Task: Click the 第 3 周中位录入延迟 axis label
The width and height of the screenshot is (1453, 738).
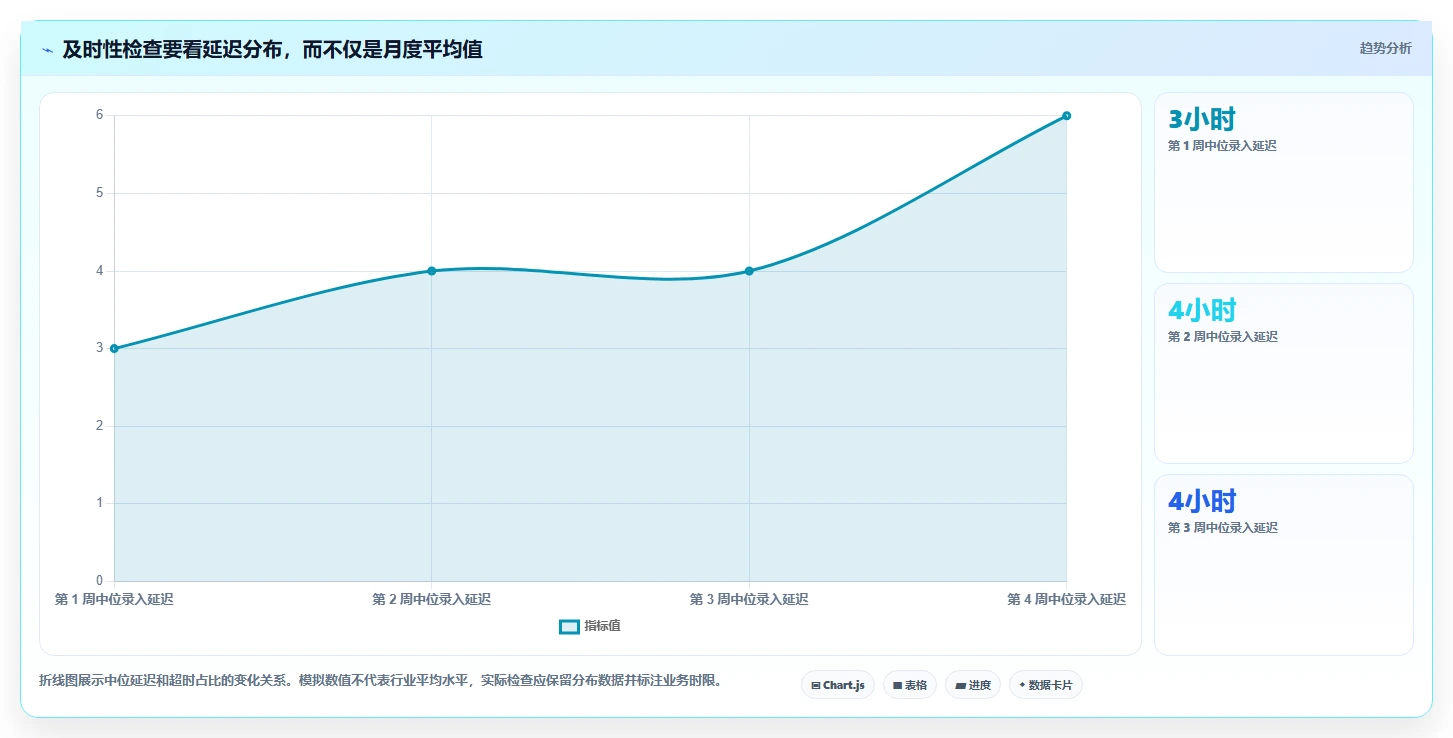Action: tap(749, 600)
